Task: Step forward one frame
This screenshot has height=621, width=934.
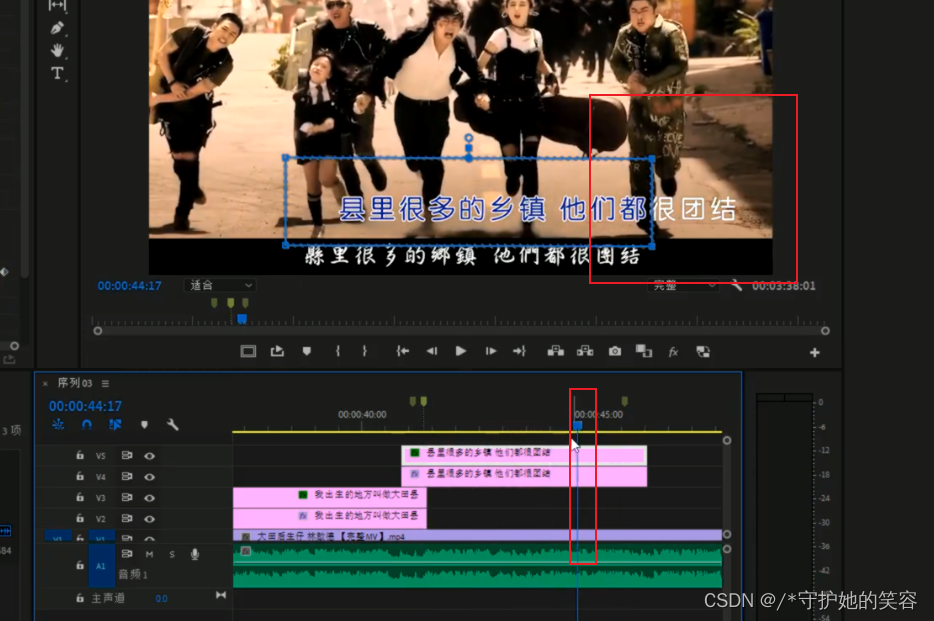Action: coord(490,351)
